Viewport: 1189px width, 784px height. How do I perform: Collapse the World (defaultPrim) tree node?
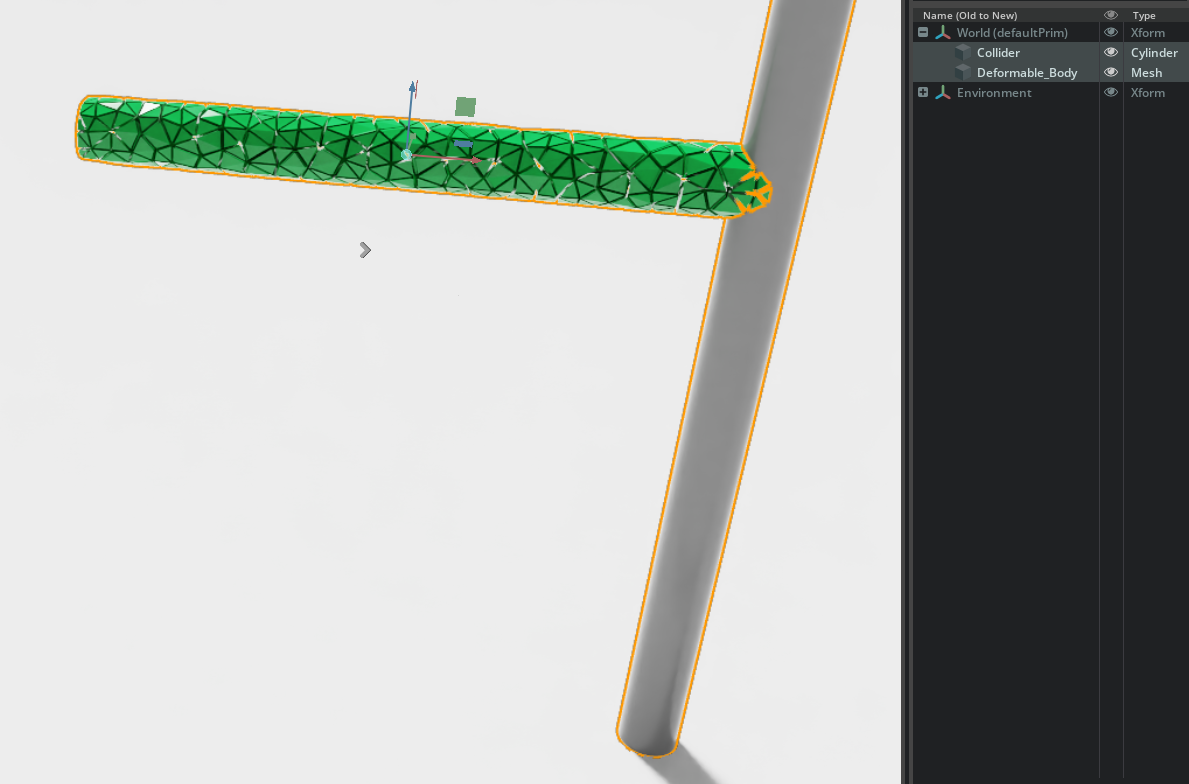922,32
